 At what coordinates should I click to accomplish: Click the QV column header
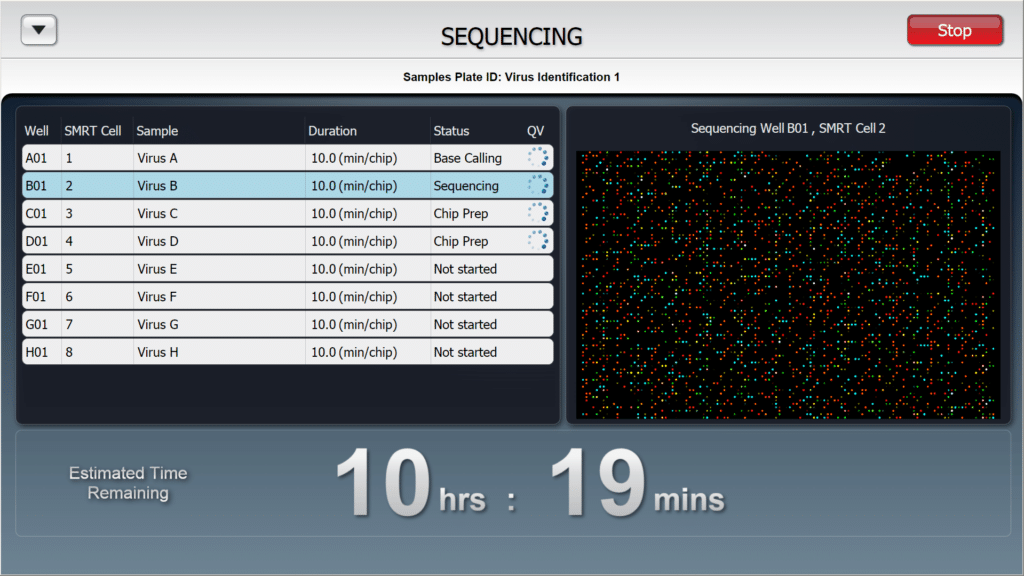536,131
